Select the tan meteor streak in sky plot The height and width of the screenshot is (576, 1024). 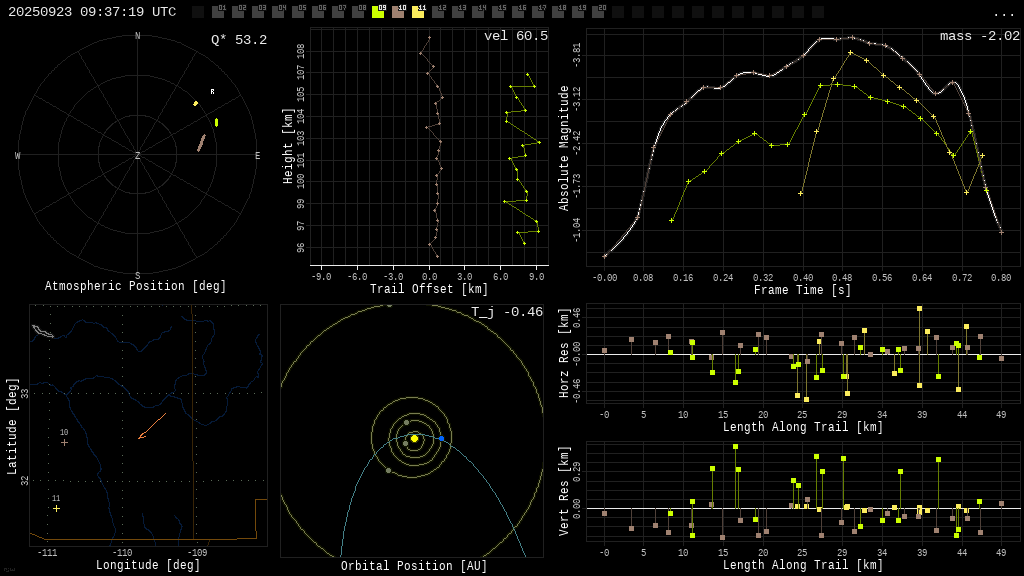tap(201, 143)
